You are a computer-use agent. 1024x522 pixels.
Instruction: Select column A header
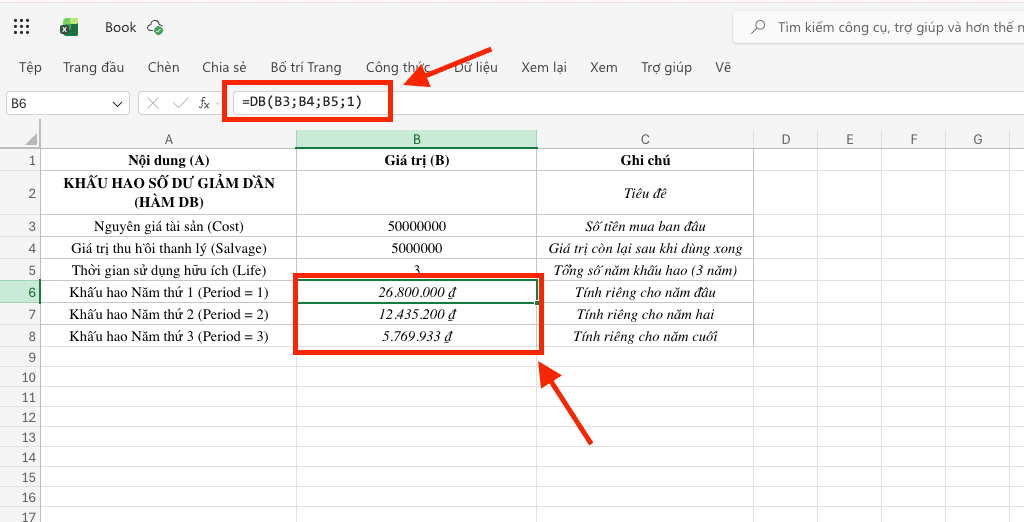168,139
